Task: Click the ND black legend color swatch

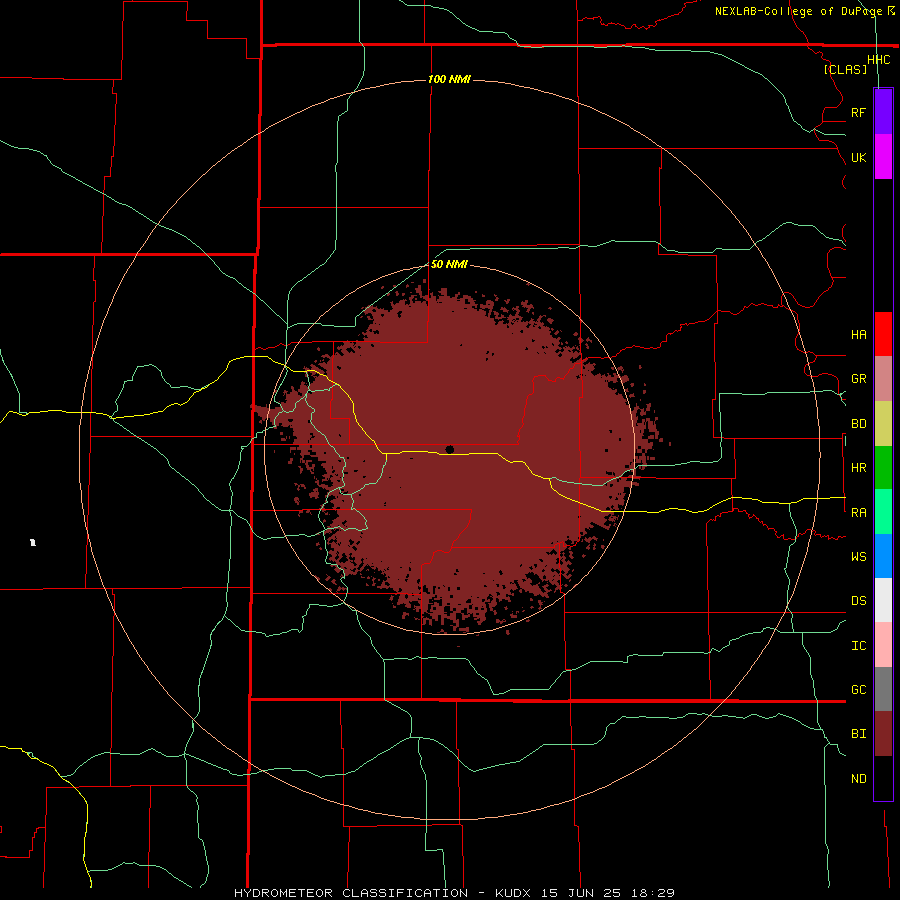Action: [x=883, y=778]
